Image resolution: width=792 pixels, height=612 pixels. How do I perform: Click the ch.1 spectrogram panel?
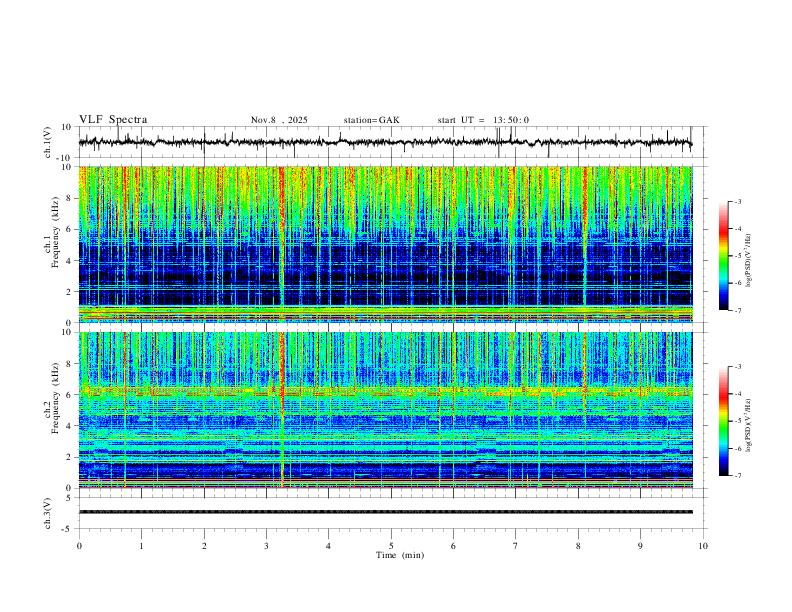point(386,244)
